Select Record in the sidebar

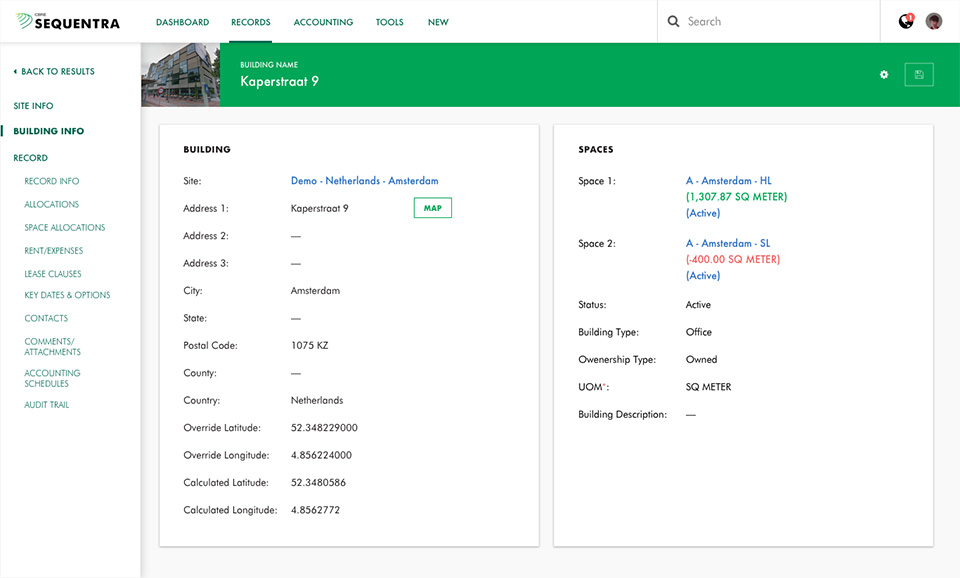pyautogui.click(x=30, y=158)
